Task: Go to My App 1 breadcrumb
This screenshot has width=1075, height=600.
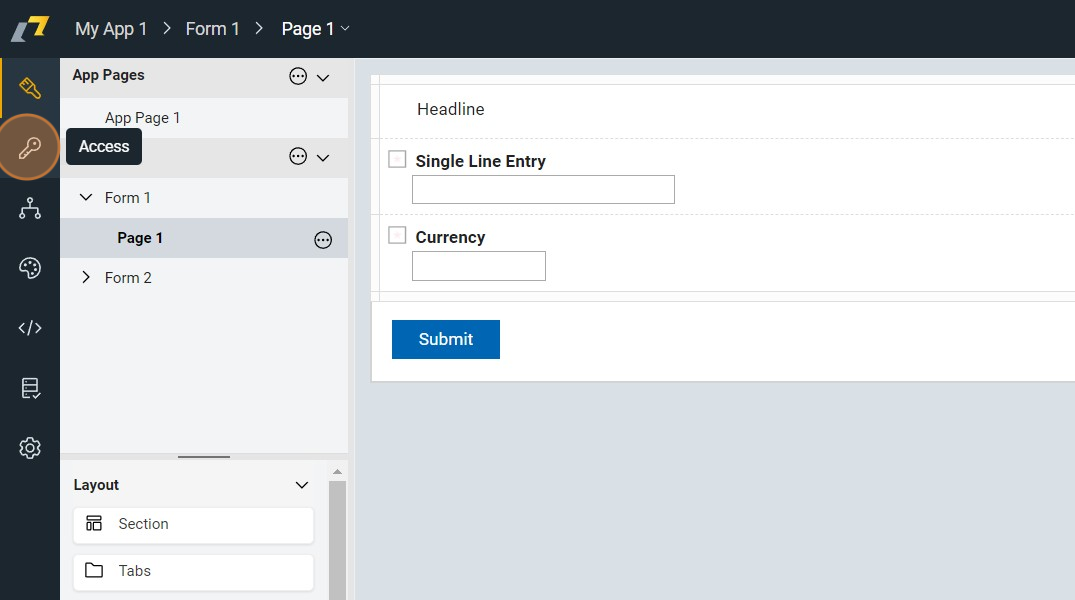Action: coord(111,29)
